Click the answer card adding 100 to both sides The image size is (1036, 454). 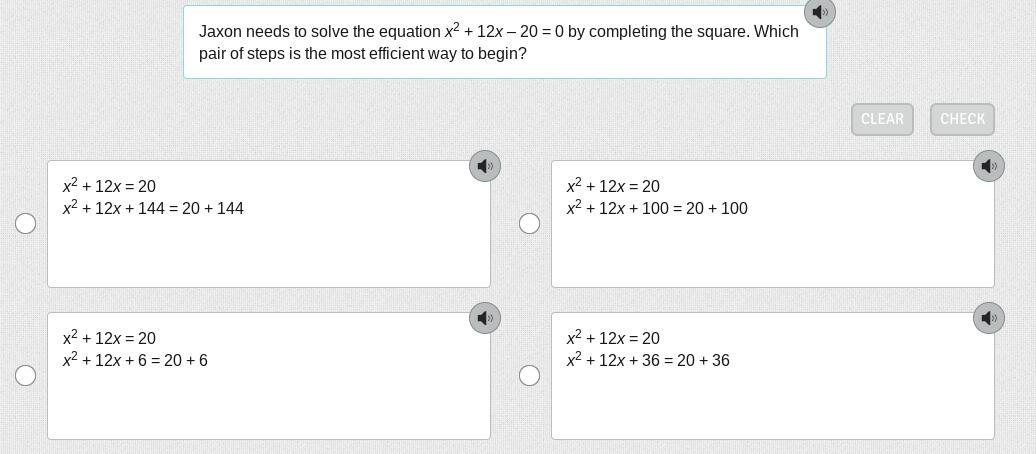click(x=772, y=250)
